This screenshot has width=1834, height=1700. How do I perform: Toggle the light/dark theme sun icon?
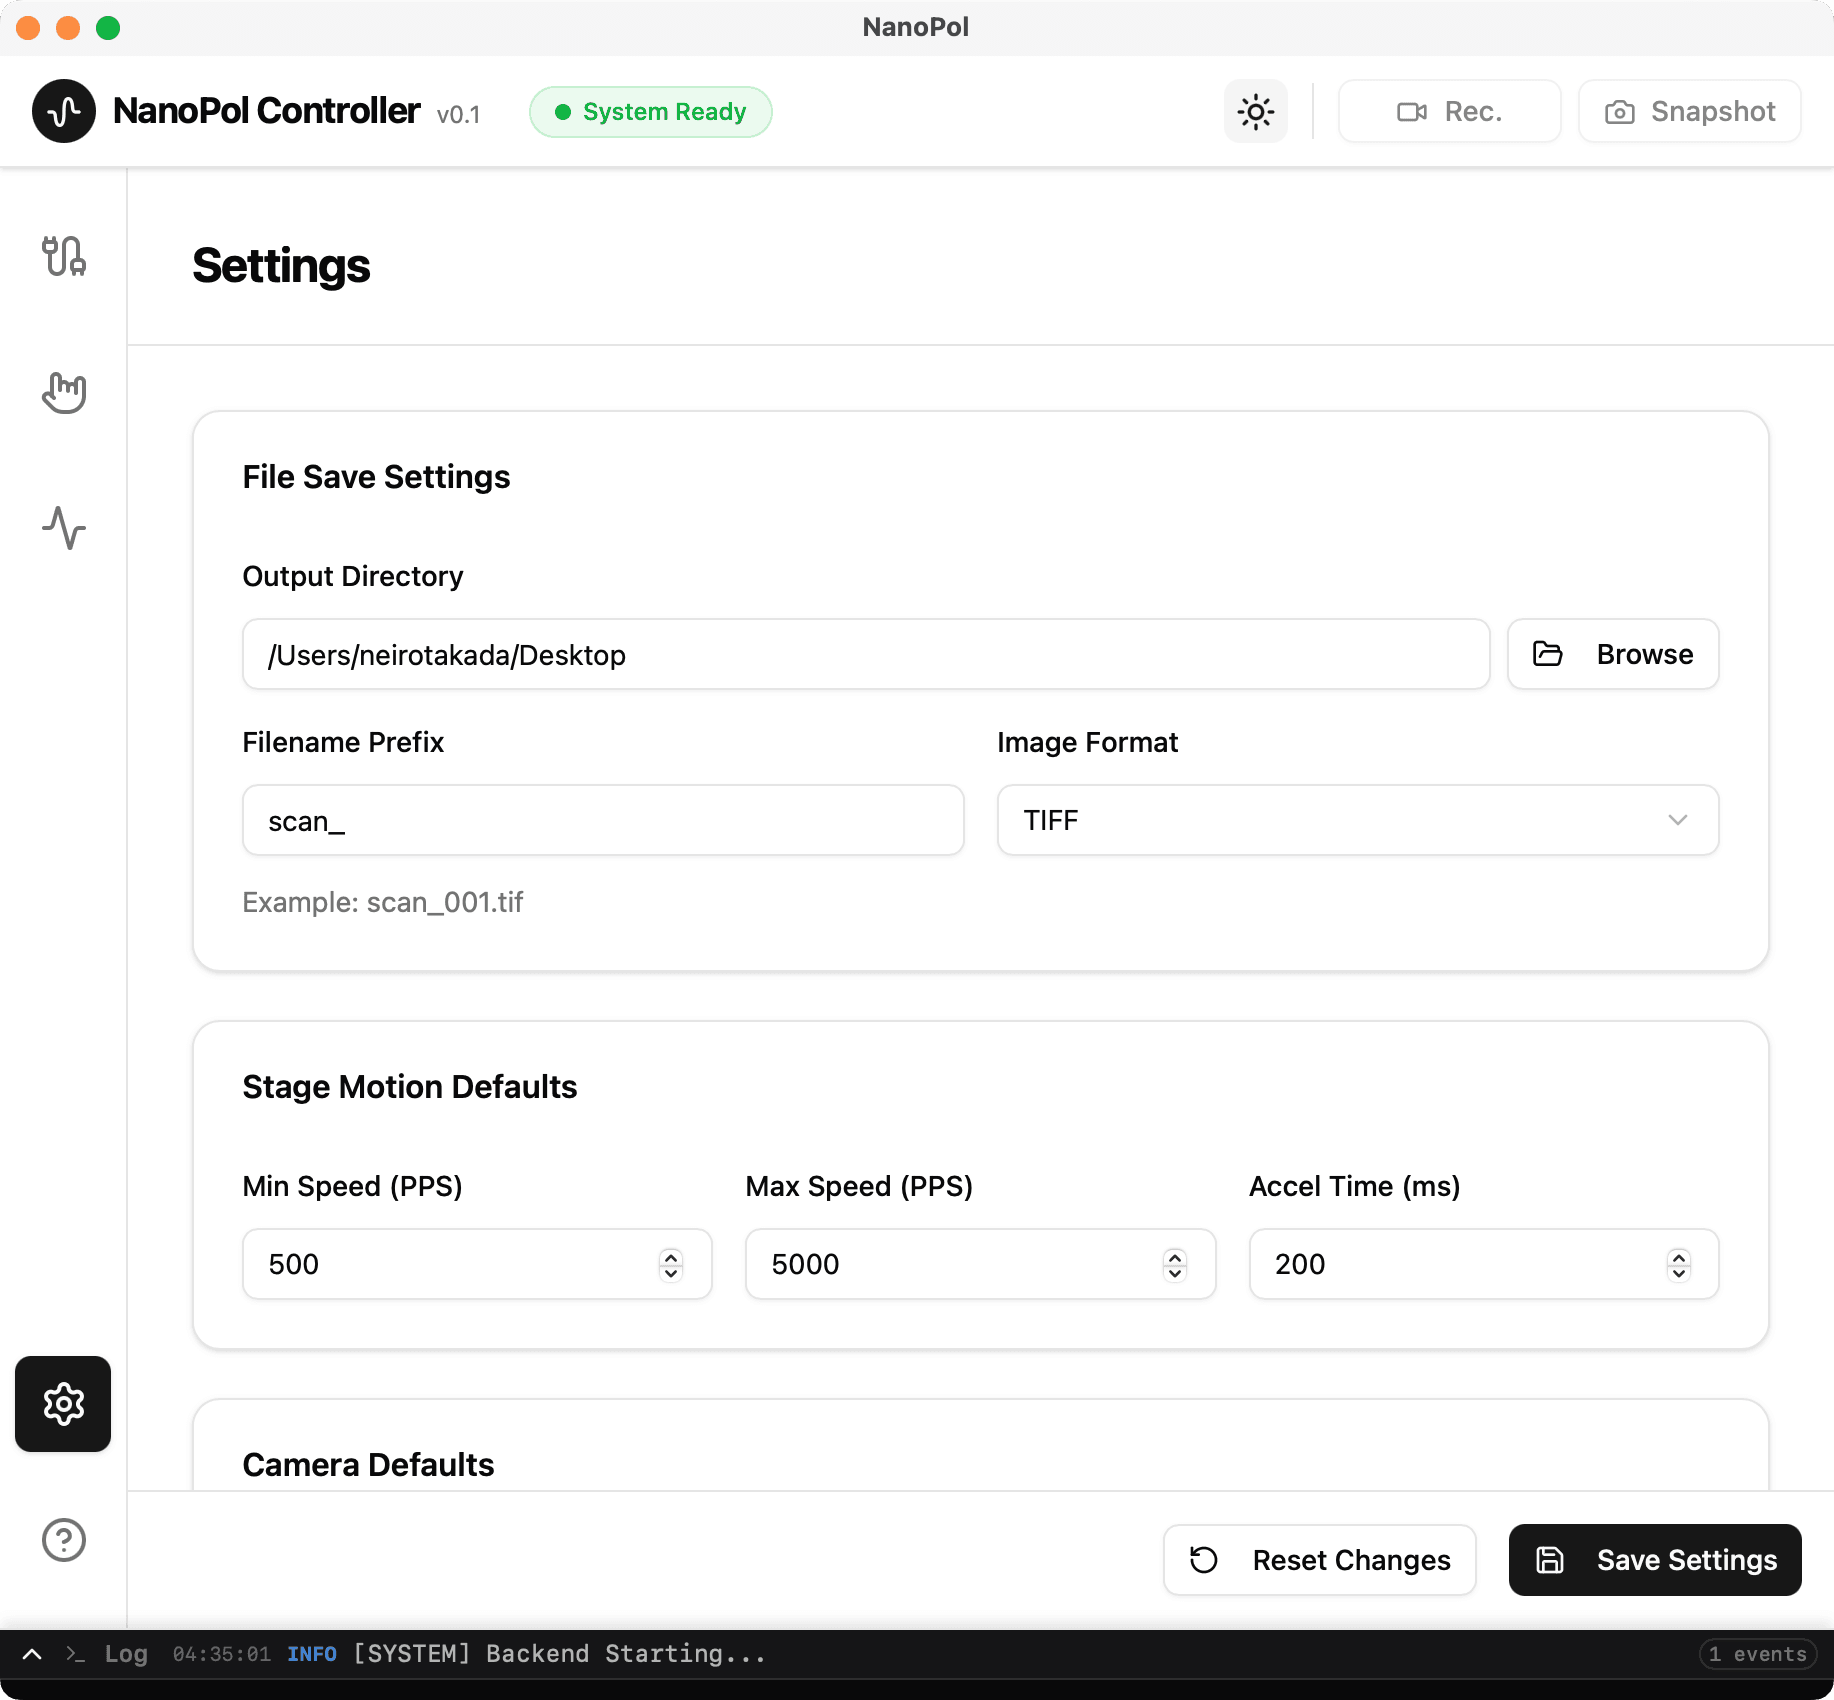(x=1256, y=111)
